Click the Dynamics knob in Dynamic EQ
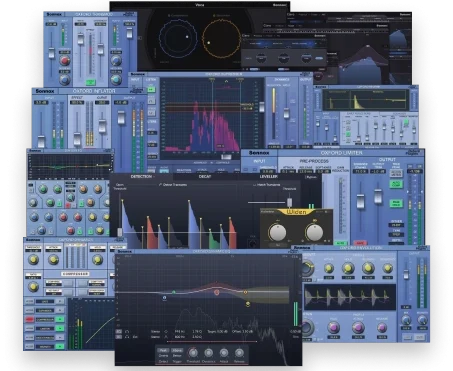453x371 pixels. point(208,353)
